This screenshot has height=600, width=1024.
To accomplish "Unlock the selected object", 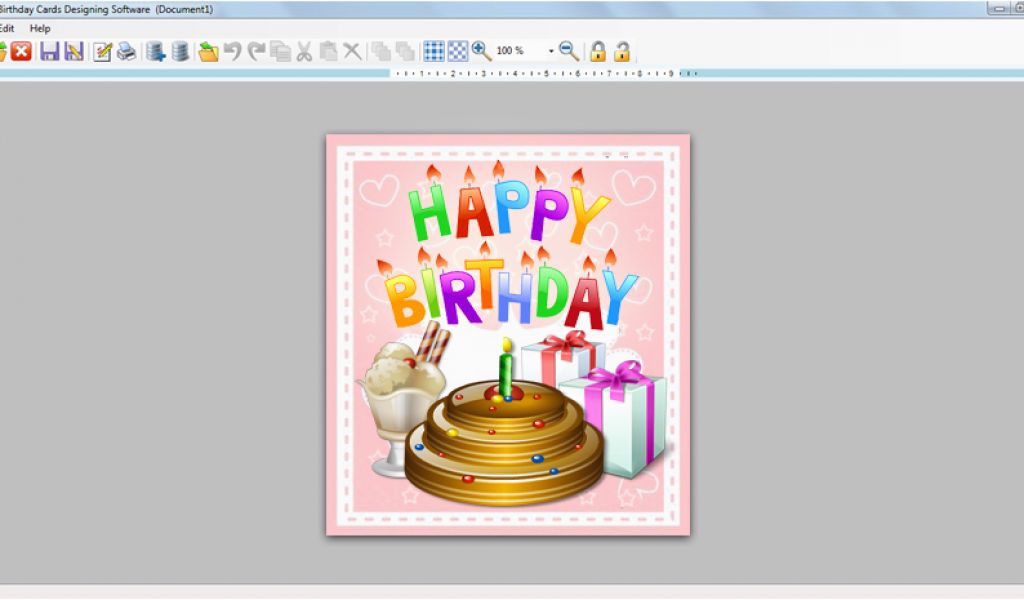I will pos(622,51).
